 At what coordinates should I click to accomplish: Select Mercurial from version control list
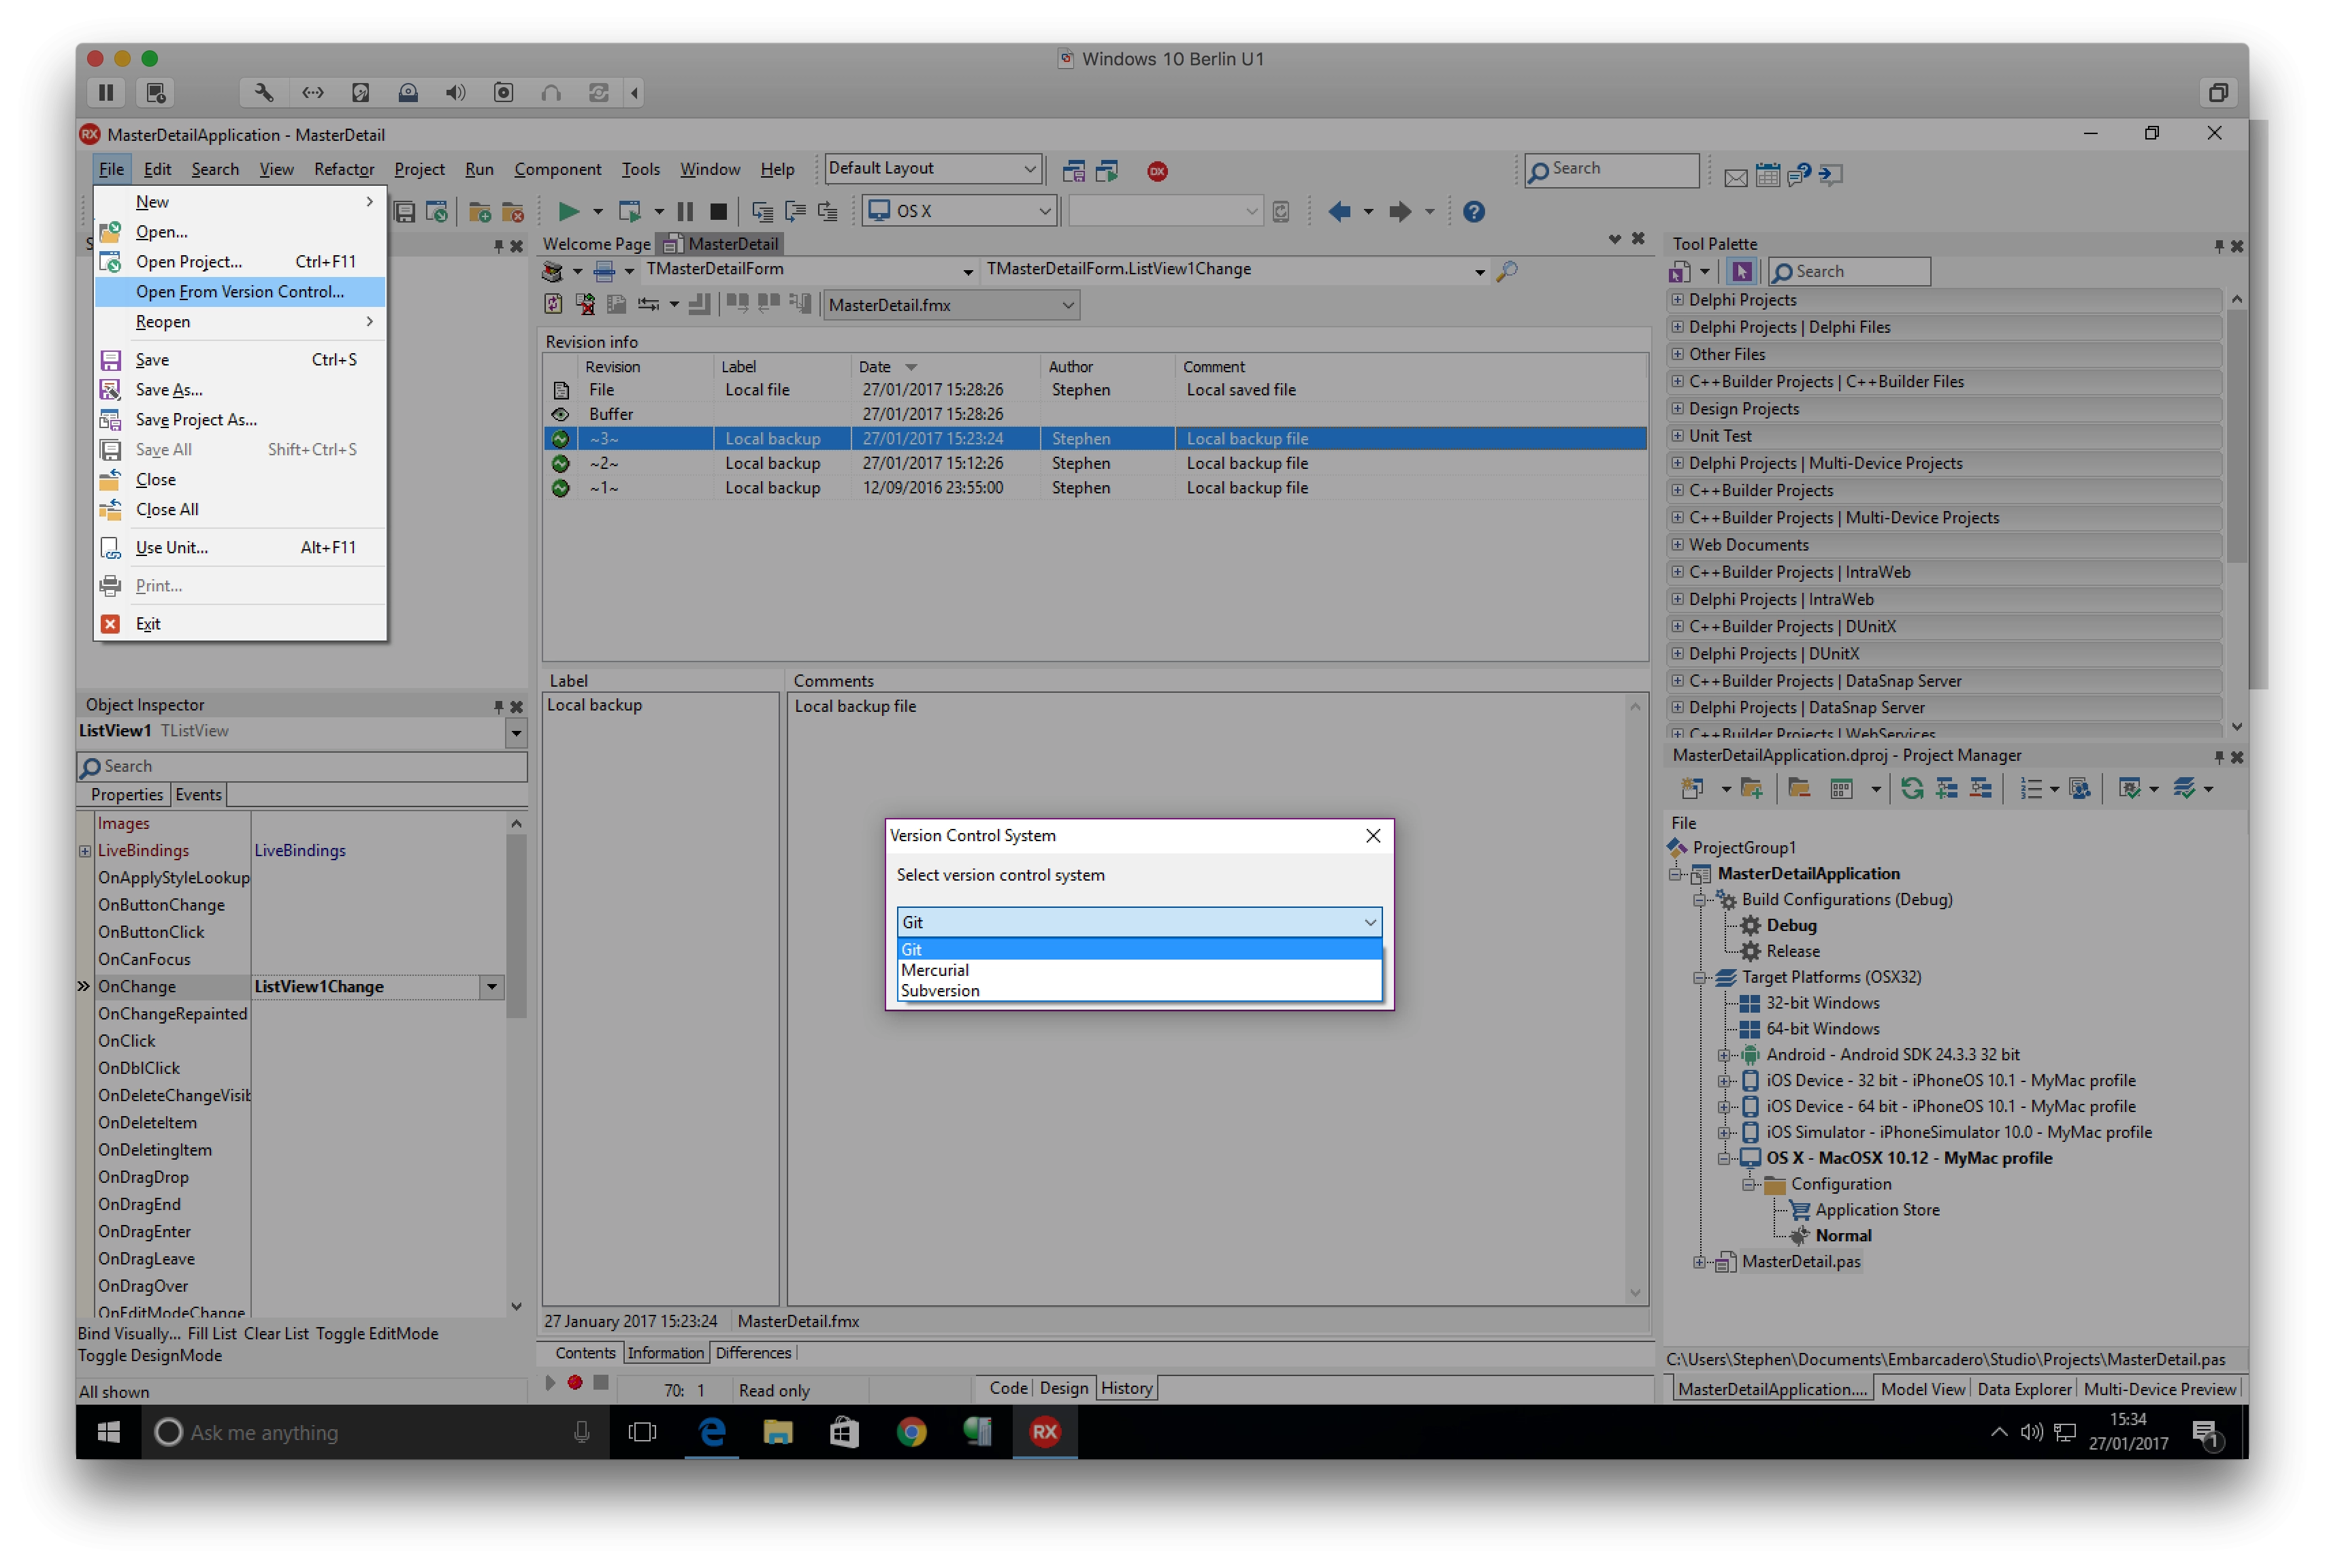[x=1138, y=970]
